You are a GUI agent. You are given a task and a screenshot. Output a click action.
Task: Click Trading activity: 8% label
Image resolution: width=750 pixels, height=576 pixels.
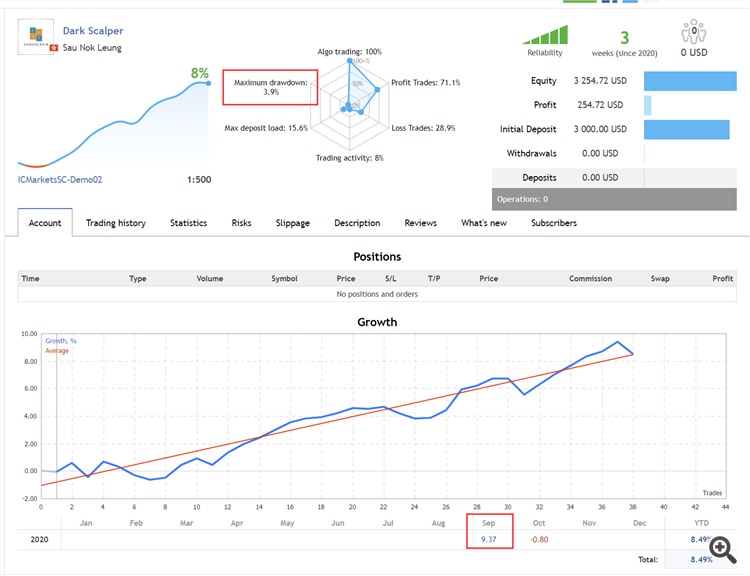pyautogui.click(x=350, y=158)
